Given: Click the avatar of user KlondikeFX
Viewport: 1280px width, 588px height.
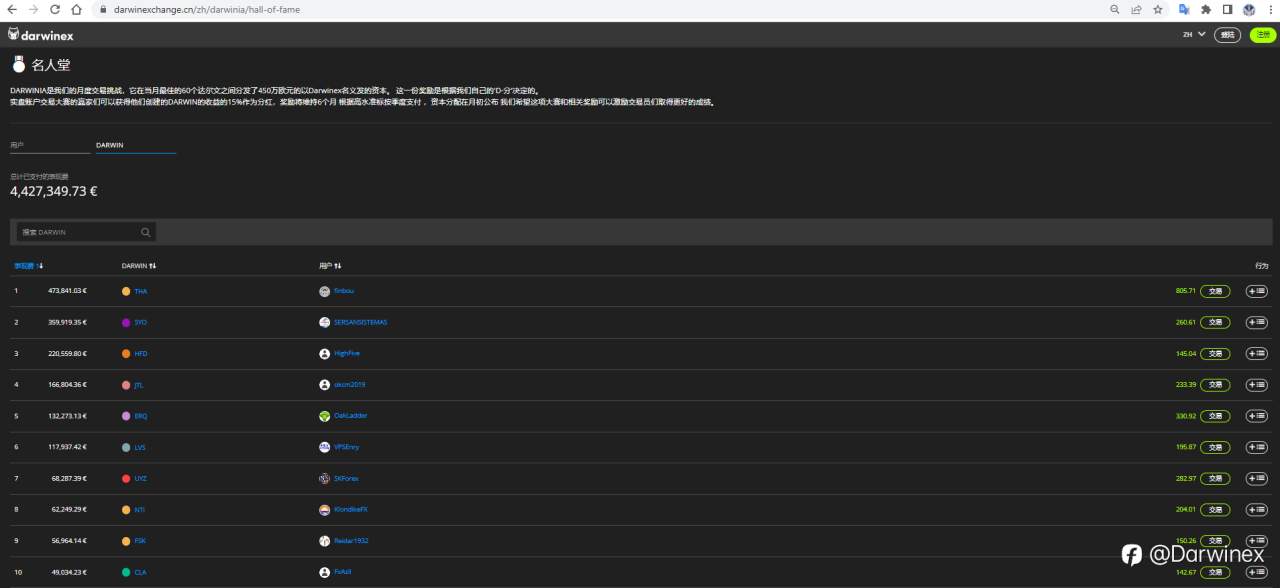Looking at the screenshot, I should [324, 510].
